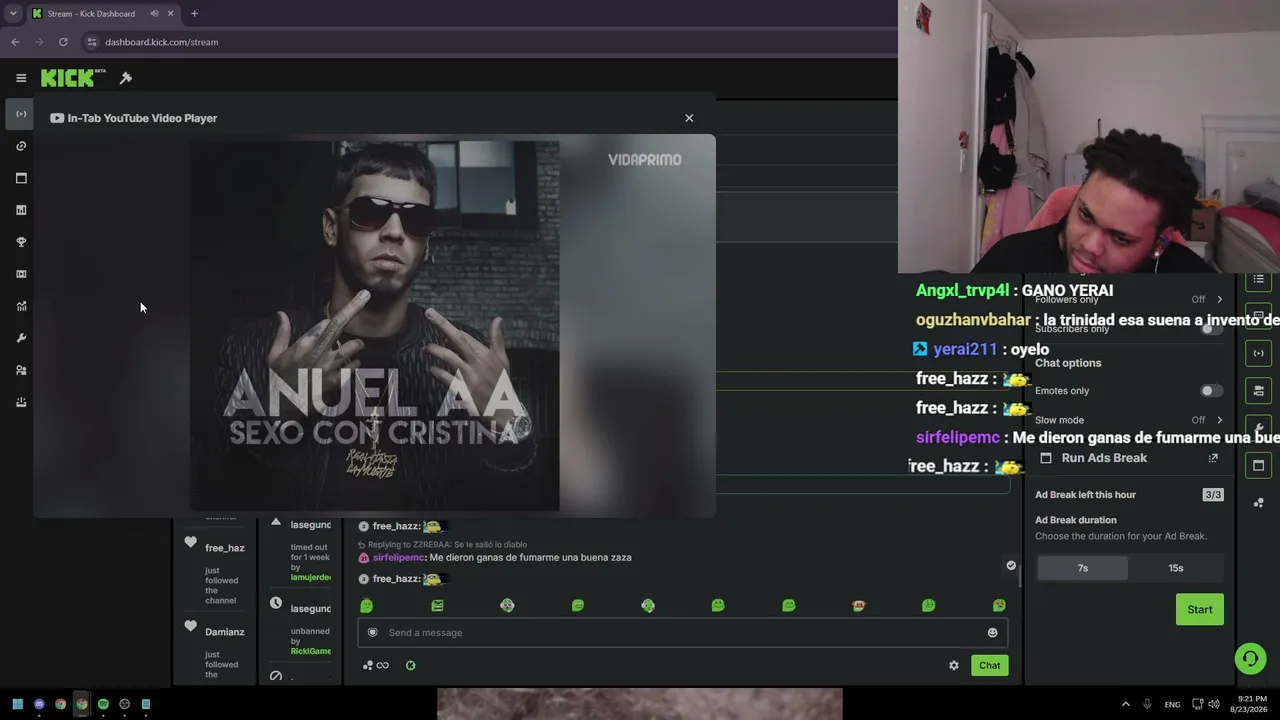Image resolution: width=1280 pixels, height=720 pixels.
Task: Open the analytics graph icon in left sidebar
Action: tap(21, 306)
